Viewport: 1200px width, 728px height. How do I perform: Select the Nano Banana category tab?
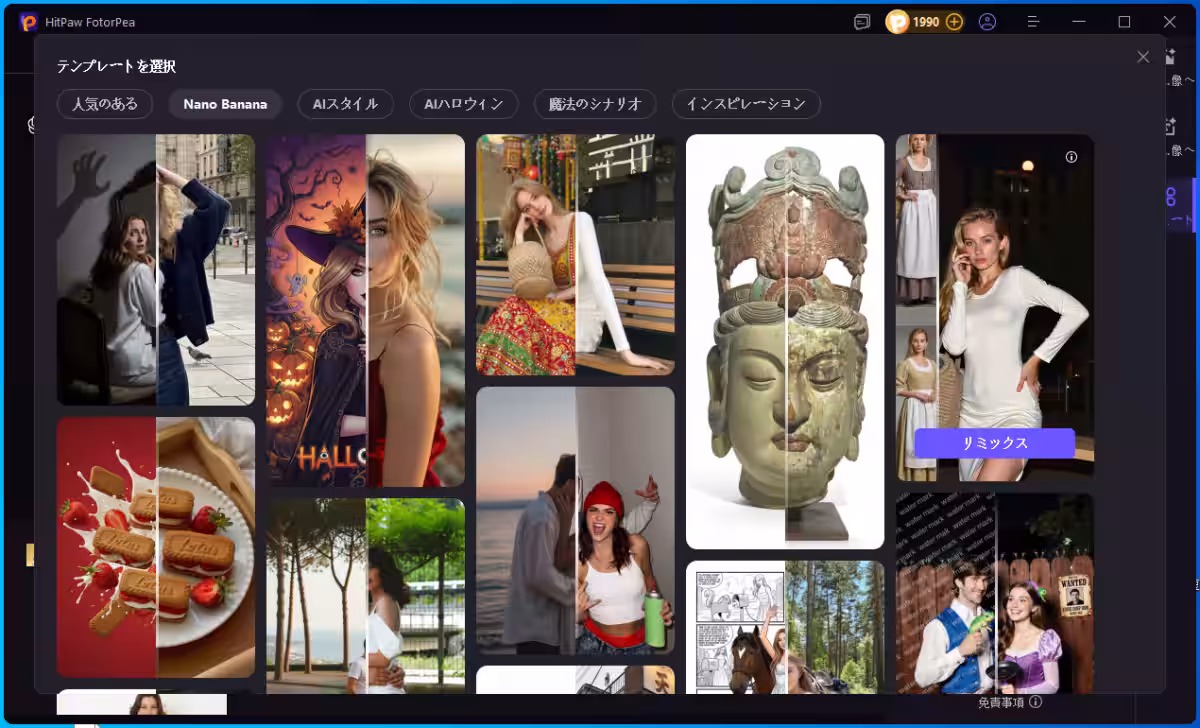click(225, 104)
